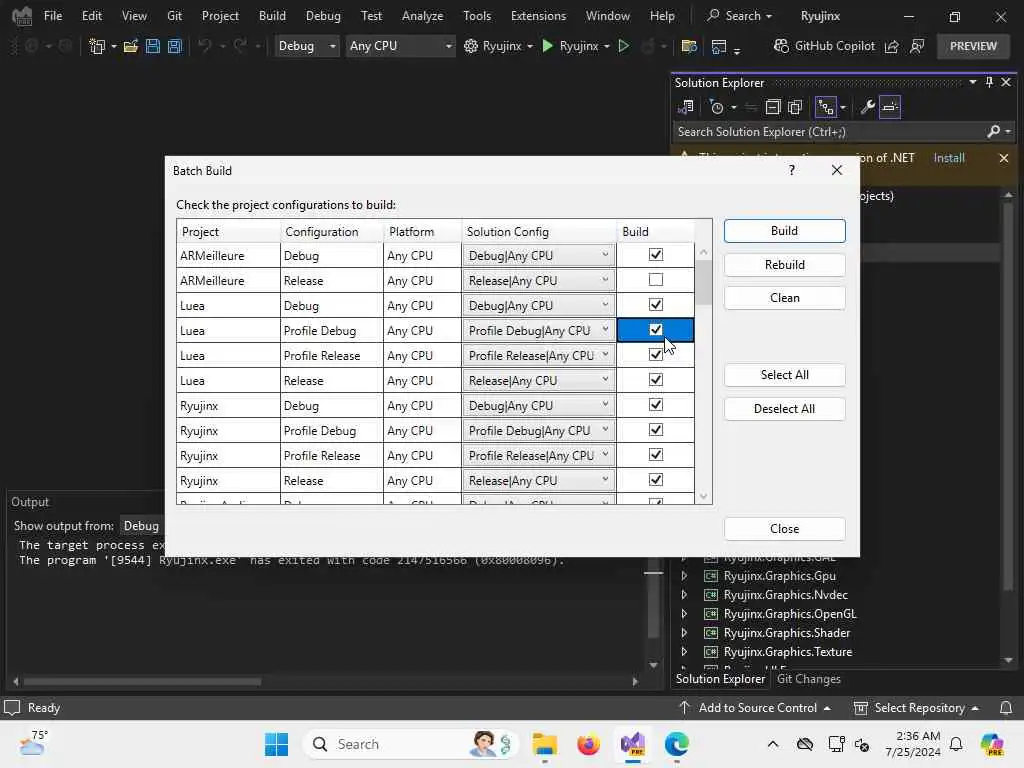The image size is (1024, 768).
Task: Click the Solution Explorer search magnifier icon
Action: coord(994,132)
